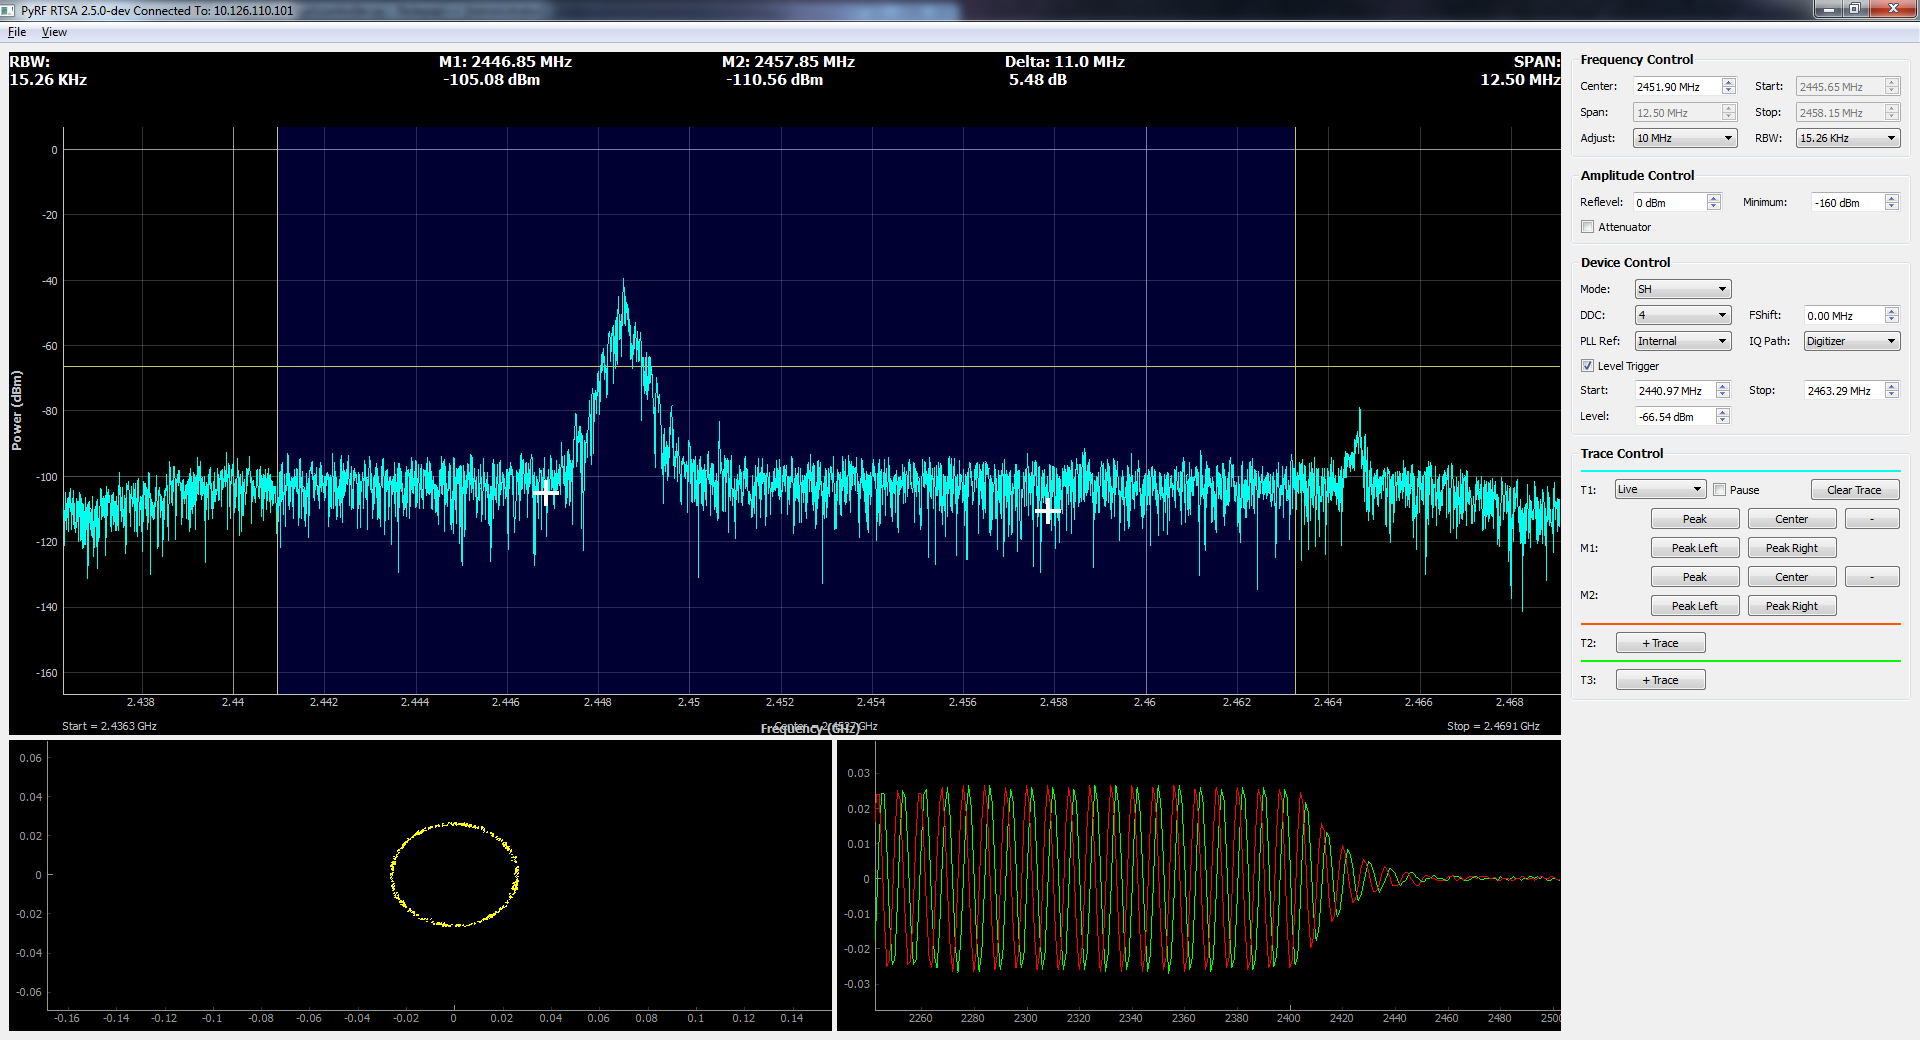Remove marker M1 with the minus button

pos(1871,518)
